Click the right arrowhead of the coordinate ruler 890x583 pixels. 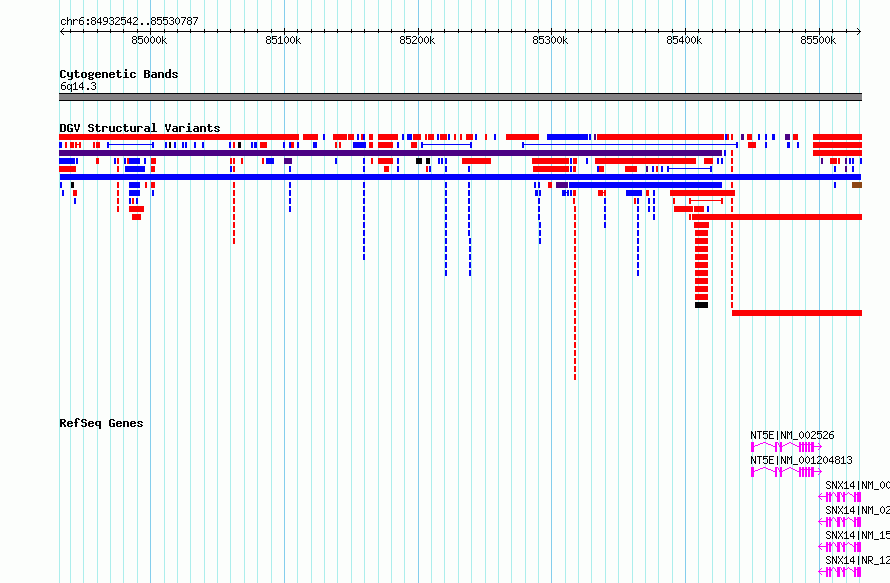point(859,31)
